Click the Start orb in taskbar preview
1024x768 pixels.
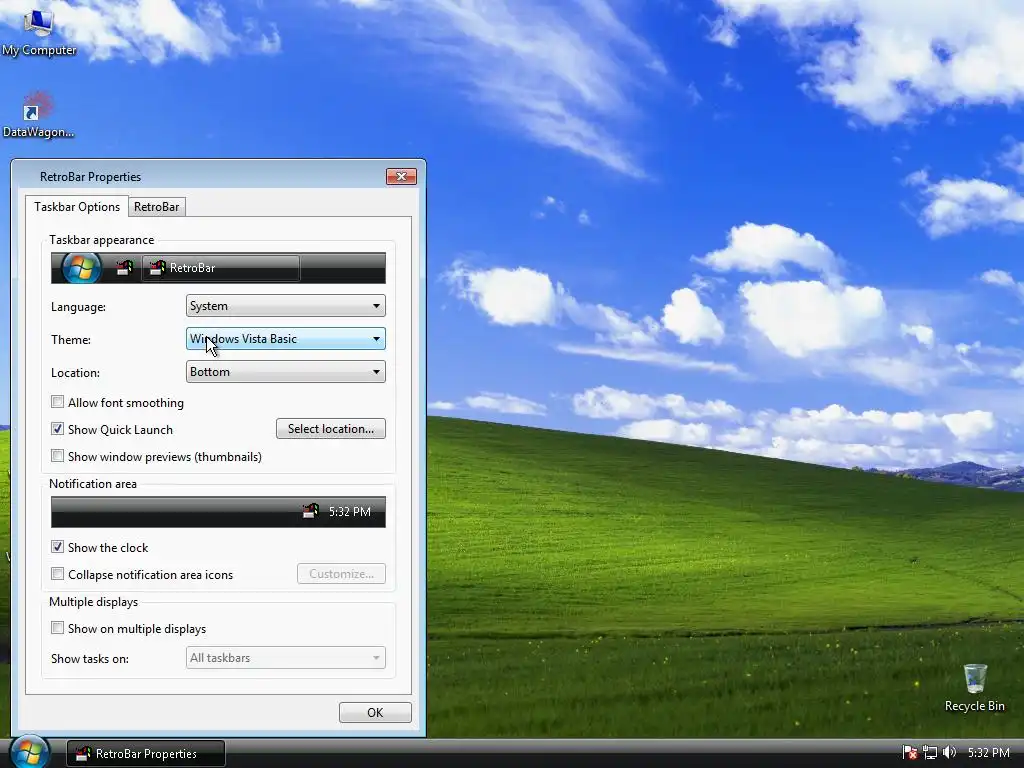pos(82,268)
